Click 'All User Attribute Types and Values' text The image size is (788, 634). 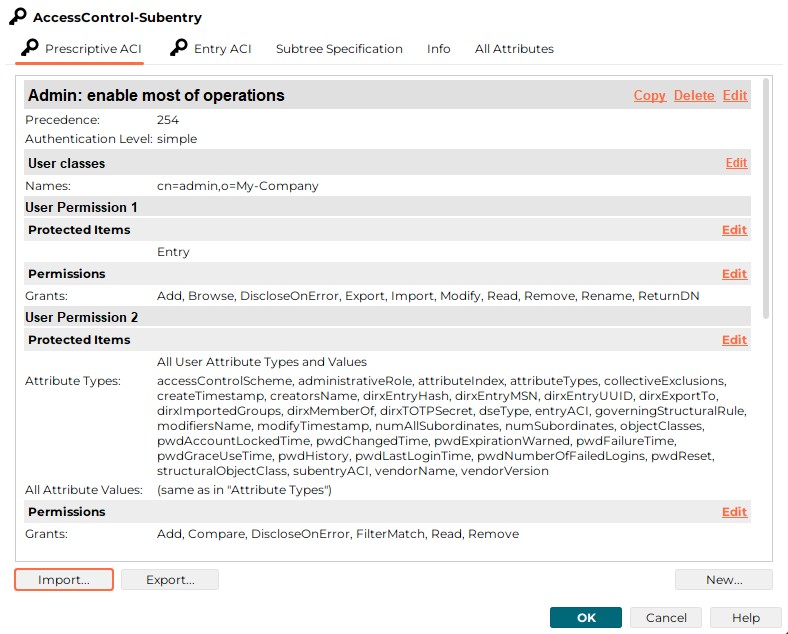tap(262, 362)
